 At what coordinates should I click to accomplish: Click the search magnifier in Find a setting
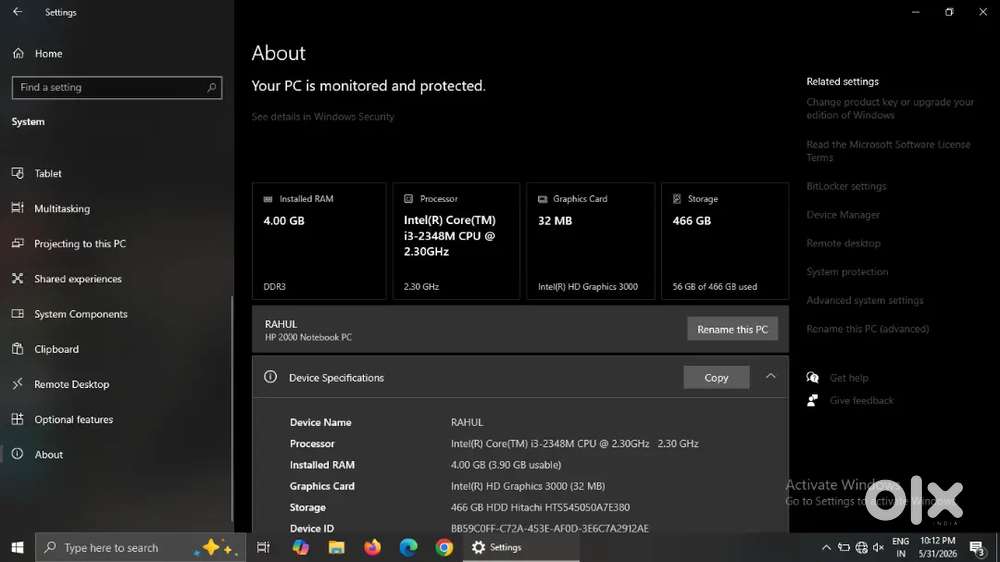click(x=212, y=87)
